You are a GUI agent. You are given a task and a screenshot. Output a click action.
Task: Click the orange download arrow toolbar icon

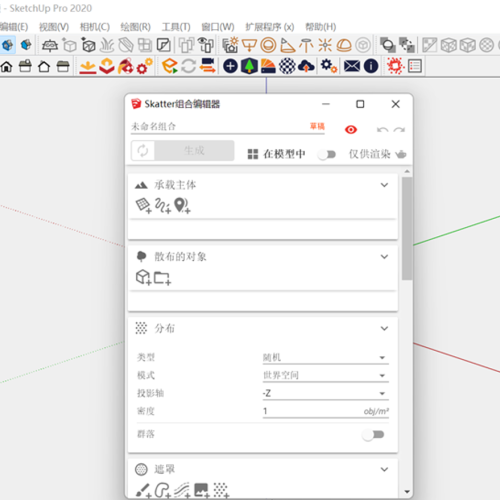88,66
